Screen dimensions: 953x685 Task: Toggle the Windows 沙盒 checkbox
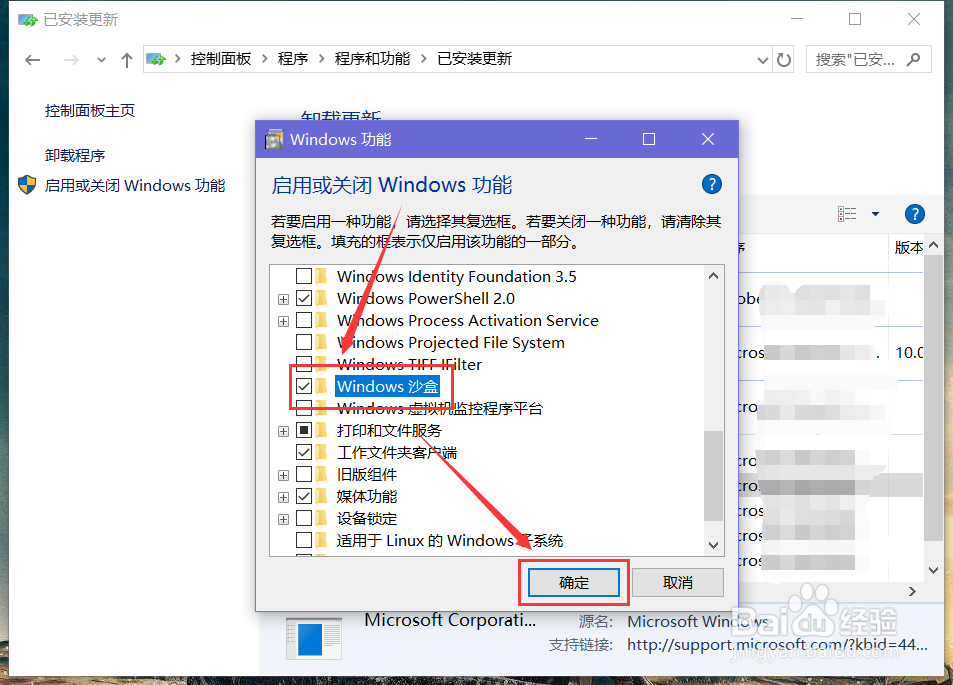click(302, 385)
